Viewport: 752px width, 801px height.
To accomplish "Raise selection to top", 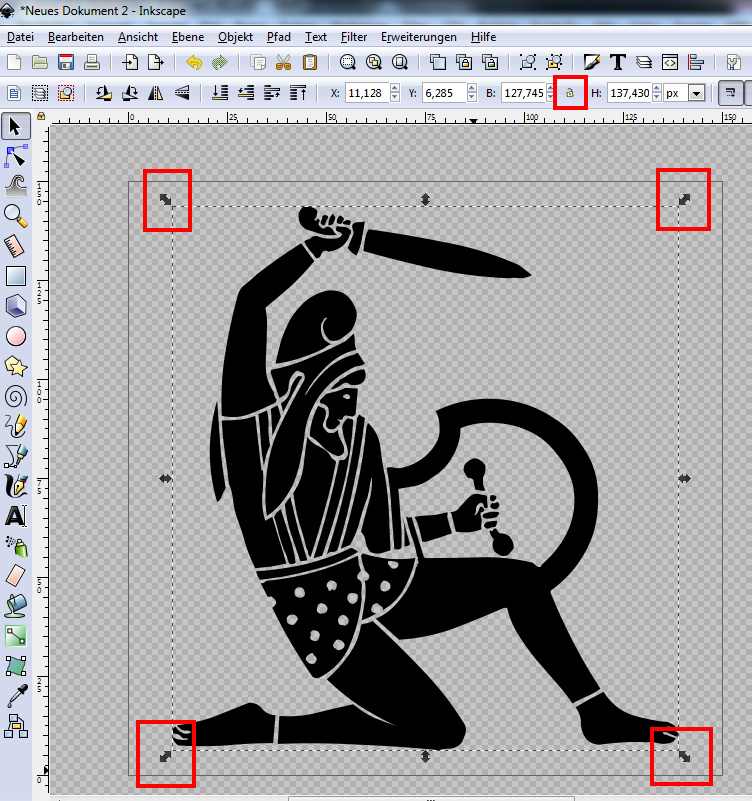I will pyautogui.click(x=298, y=93).
